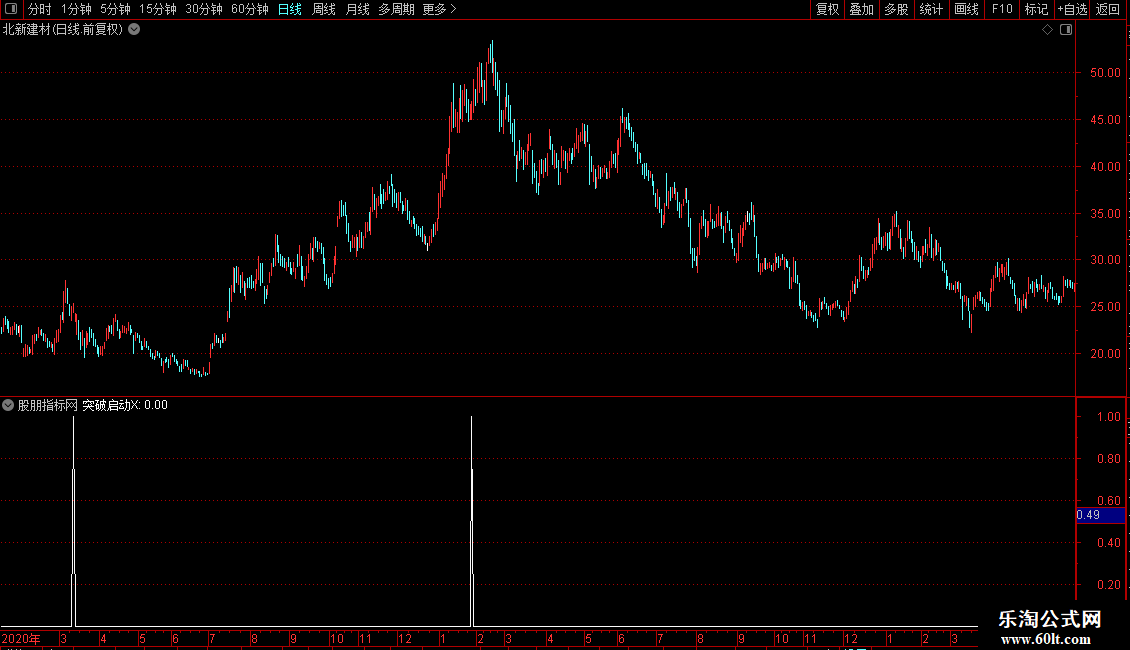Click the 0.20 indicator axis label
The height and width of the screenshot is (650, 1130).
coord(1108,585)
